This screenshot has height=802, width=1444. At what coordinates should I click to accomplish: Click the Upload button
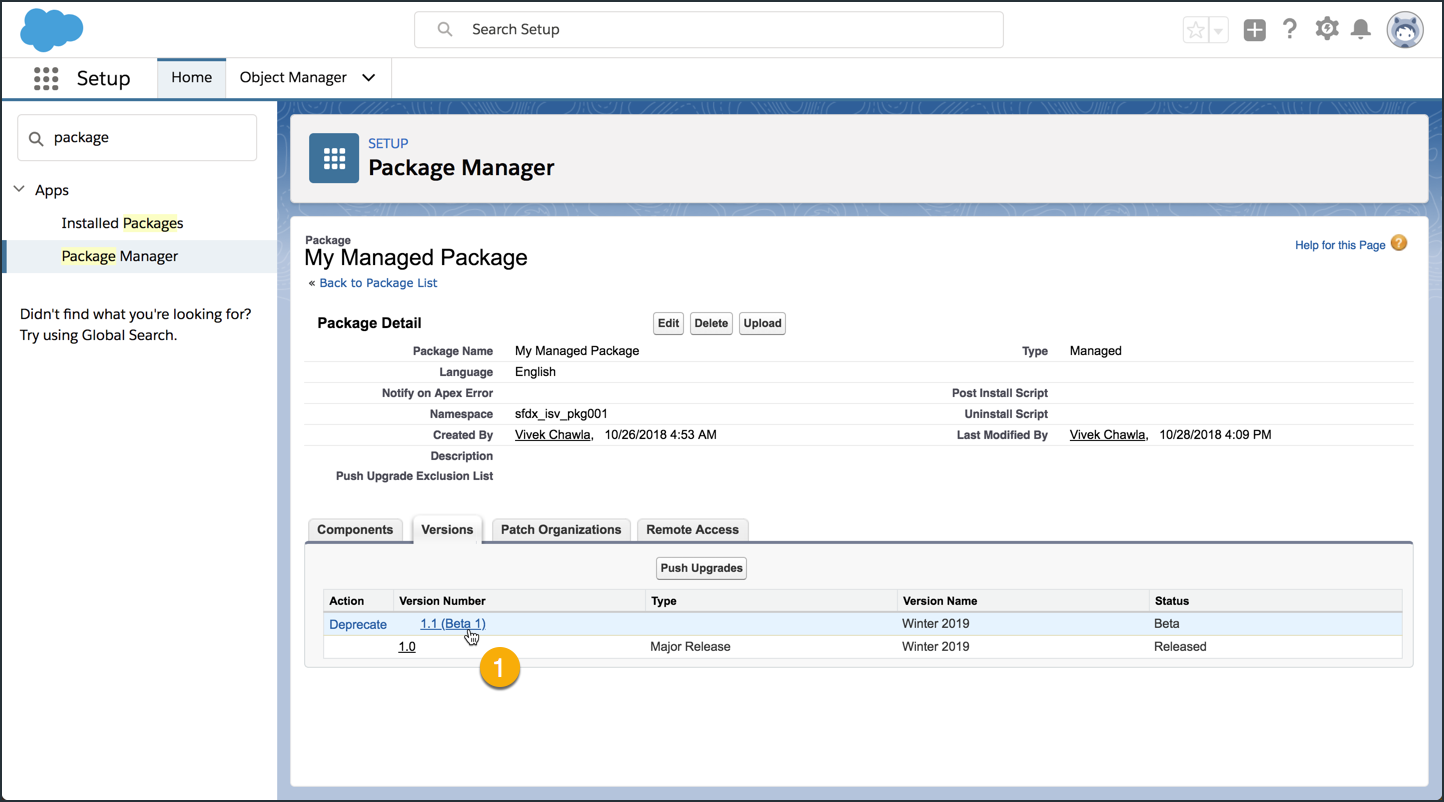(x=762, y=323)
